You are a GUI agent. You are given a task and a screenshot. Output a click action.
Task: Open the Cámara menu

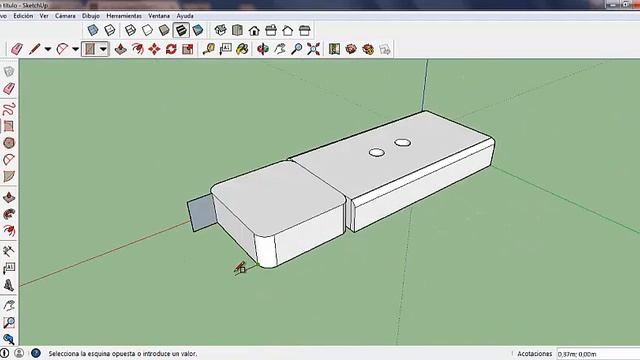pos(65,16)
